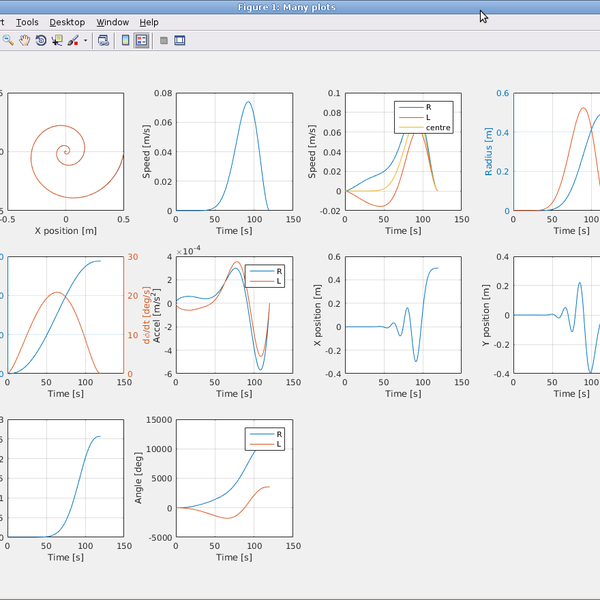Choose the Brush data tool
Image resolution: width=600 pixels, height=600 pixels.
point(73,41)
